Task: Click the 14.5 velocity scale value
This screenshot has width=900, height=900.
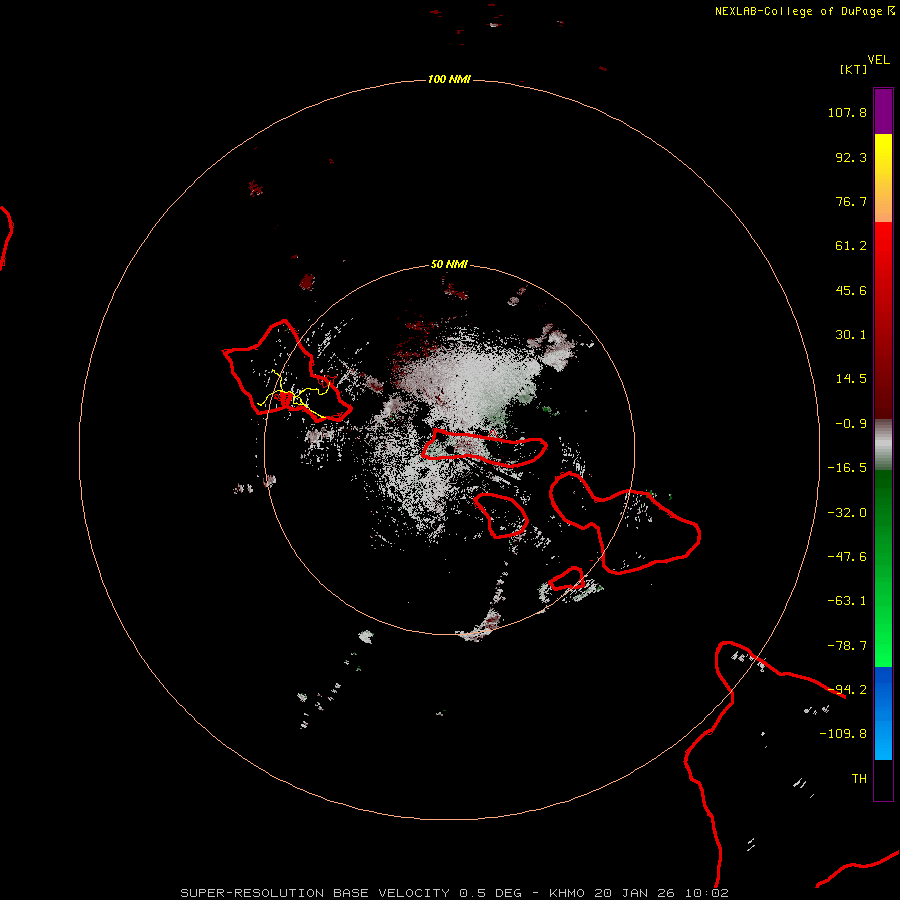Action: (851, 379)
